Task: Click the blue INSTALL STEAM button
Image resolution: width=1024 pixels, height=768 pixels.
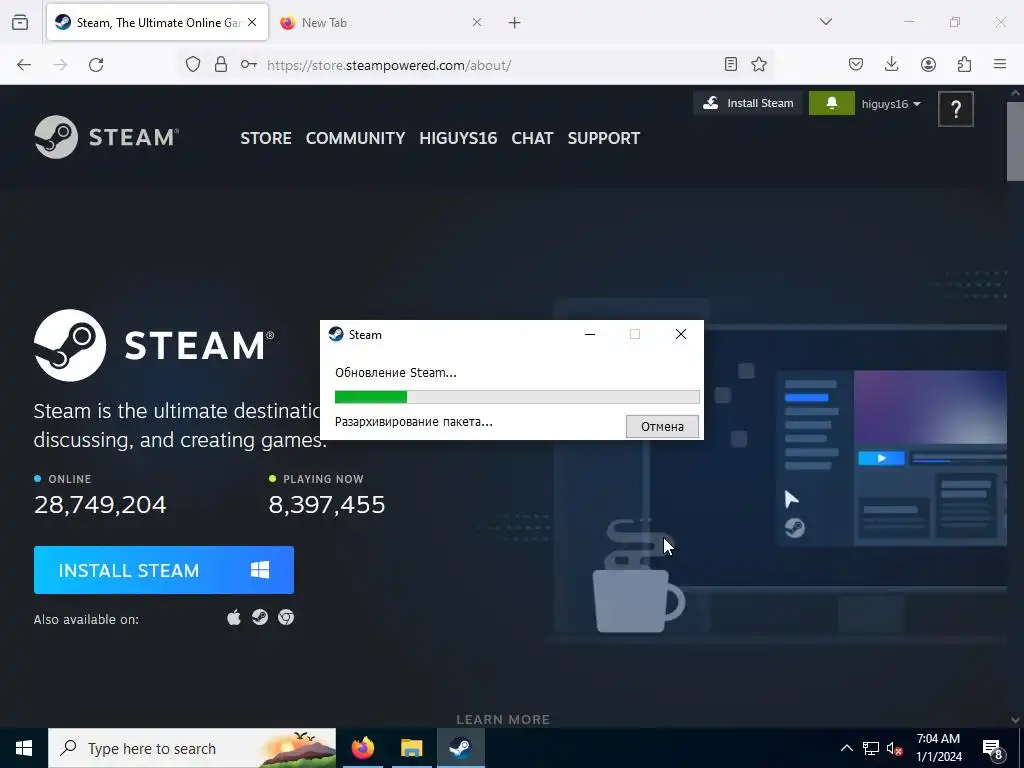Action: pos(164,570)
